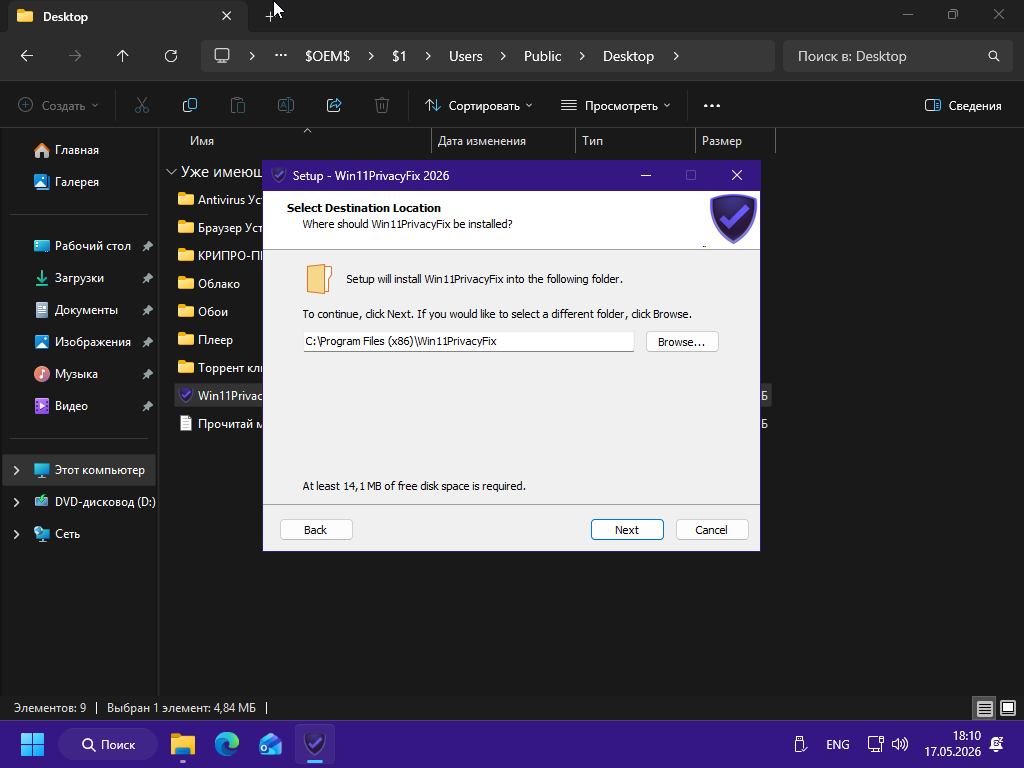Open the Сортировать sort dropdown
The height and width of the screenshot is (768, 1024).
479,105
